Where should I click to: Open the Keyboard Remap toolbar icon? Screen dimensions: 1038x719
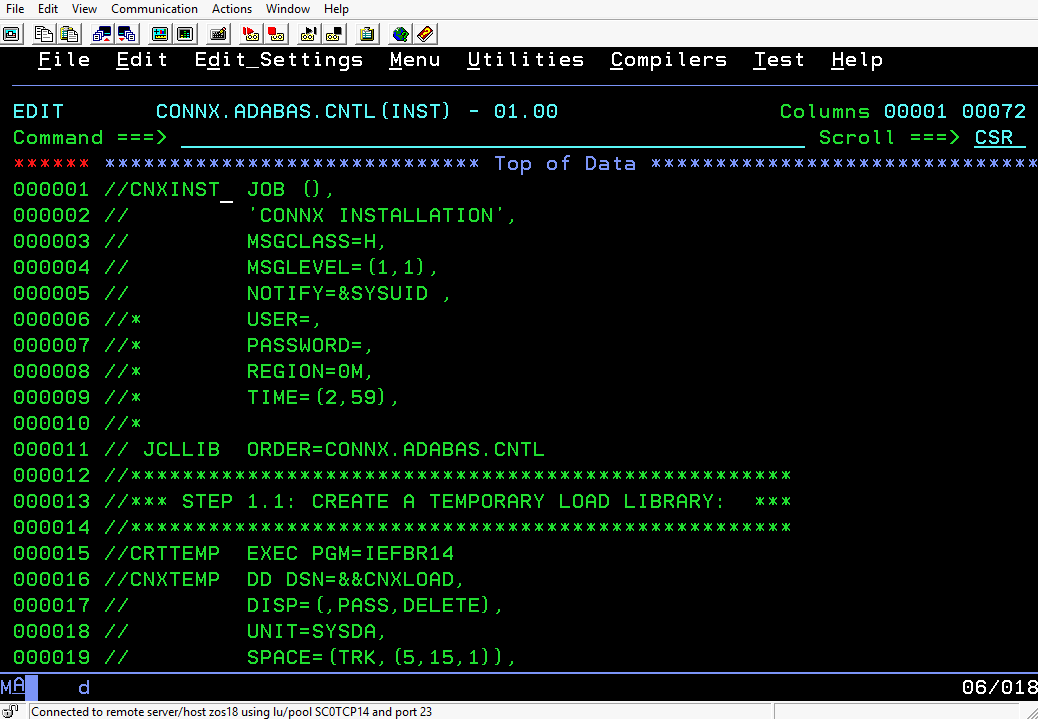pos(218,34)
